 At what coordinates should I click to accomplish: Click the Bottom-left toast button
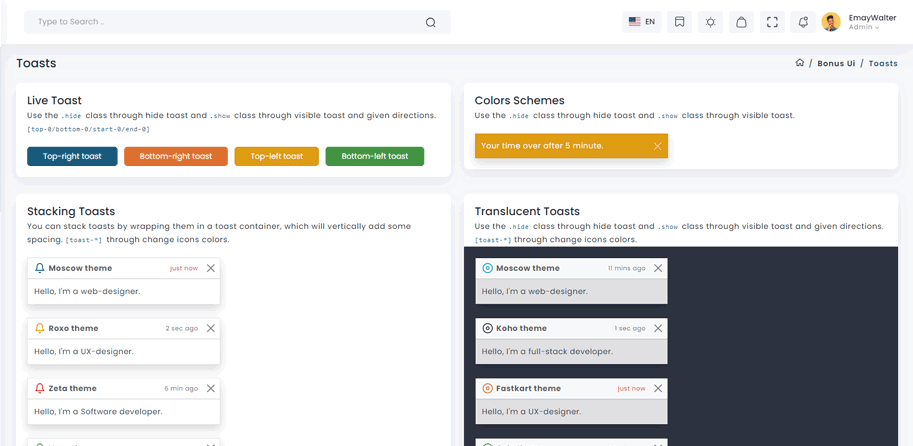(x=374, y=156)
